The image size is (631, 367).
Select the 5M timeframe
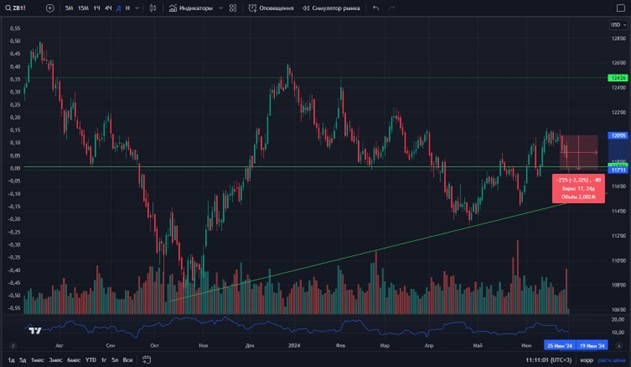tap(69, 8)
